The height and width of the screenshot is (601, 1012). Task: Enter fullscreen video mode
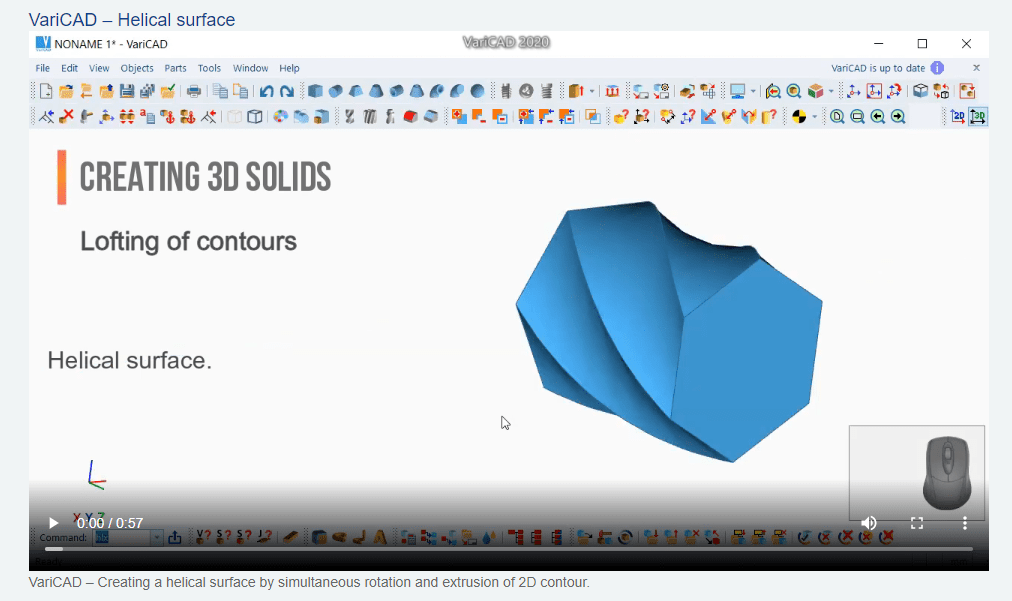pyautogui.click(x=916, y=523)
